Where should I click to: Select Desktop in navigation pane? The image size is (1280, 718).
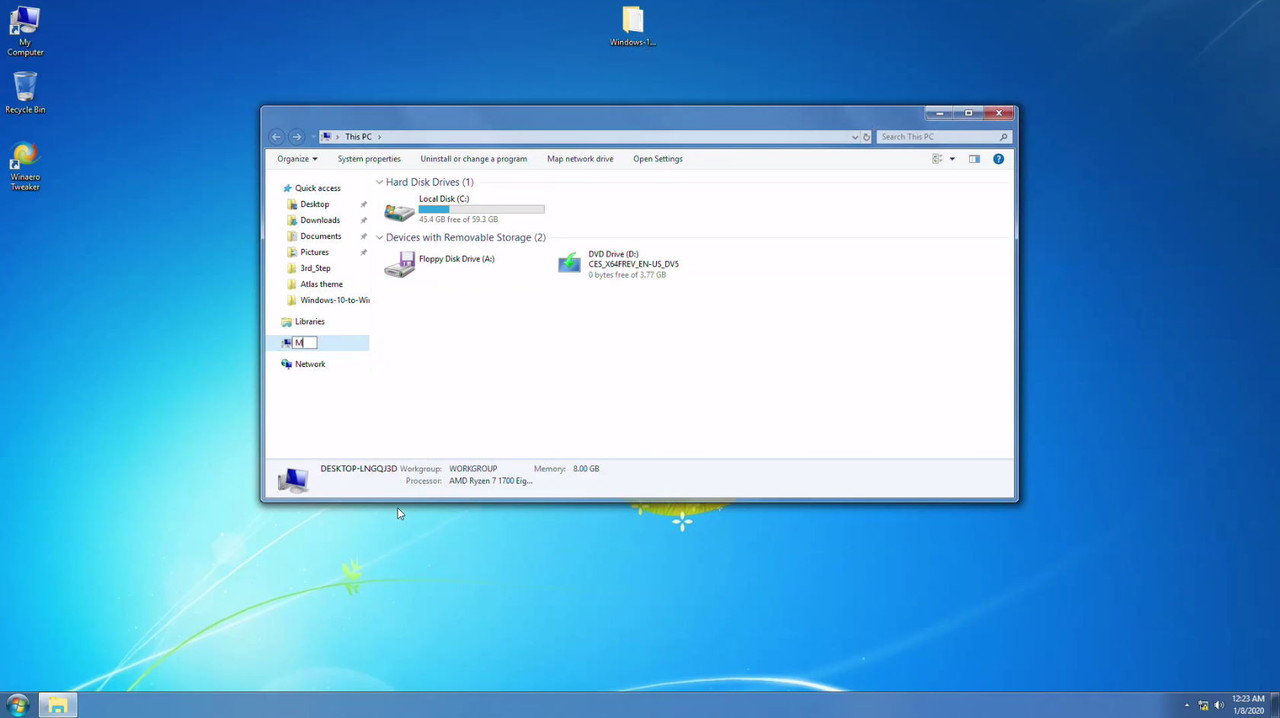pos(315,204)
